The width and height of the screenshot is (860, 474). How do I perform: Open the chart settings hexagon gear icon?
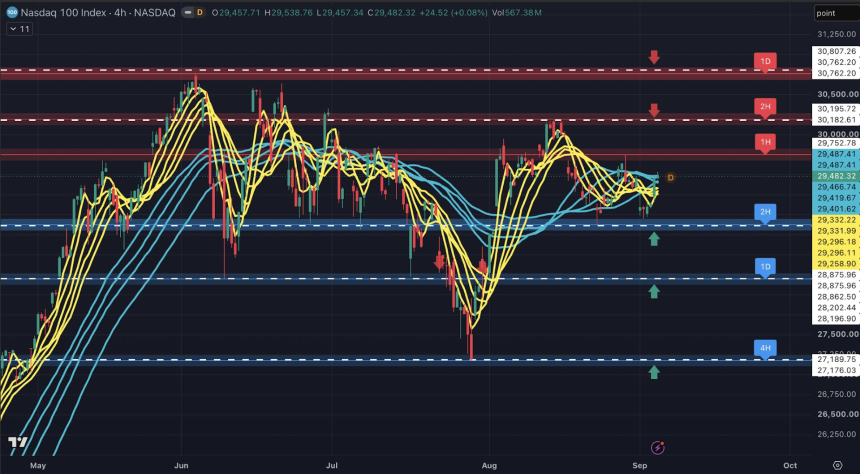[x=838, y=465]
